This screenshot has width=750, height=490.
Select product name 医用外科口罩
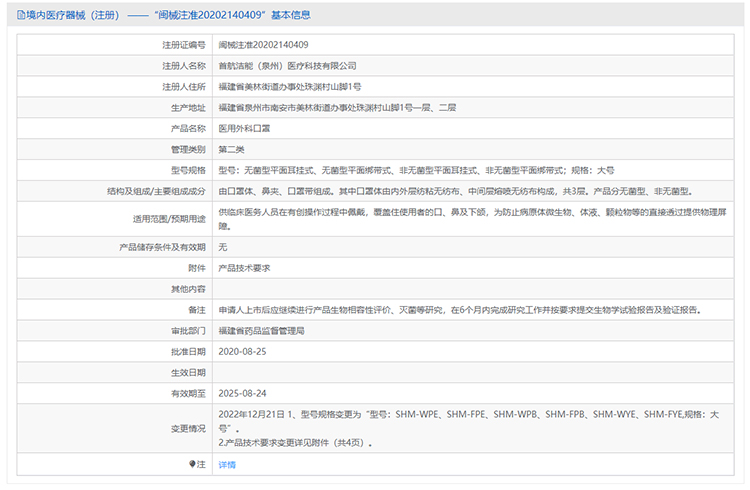click(x=243, y=129)
